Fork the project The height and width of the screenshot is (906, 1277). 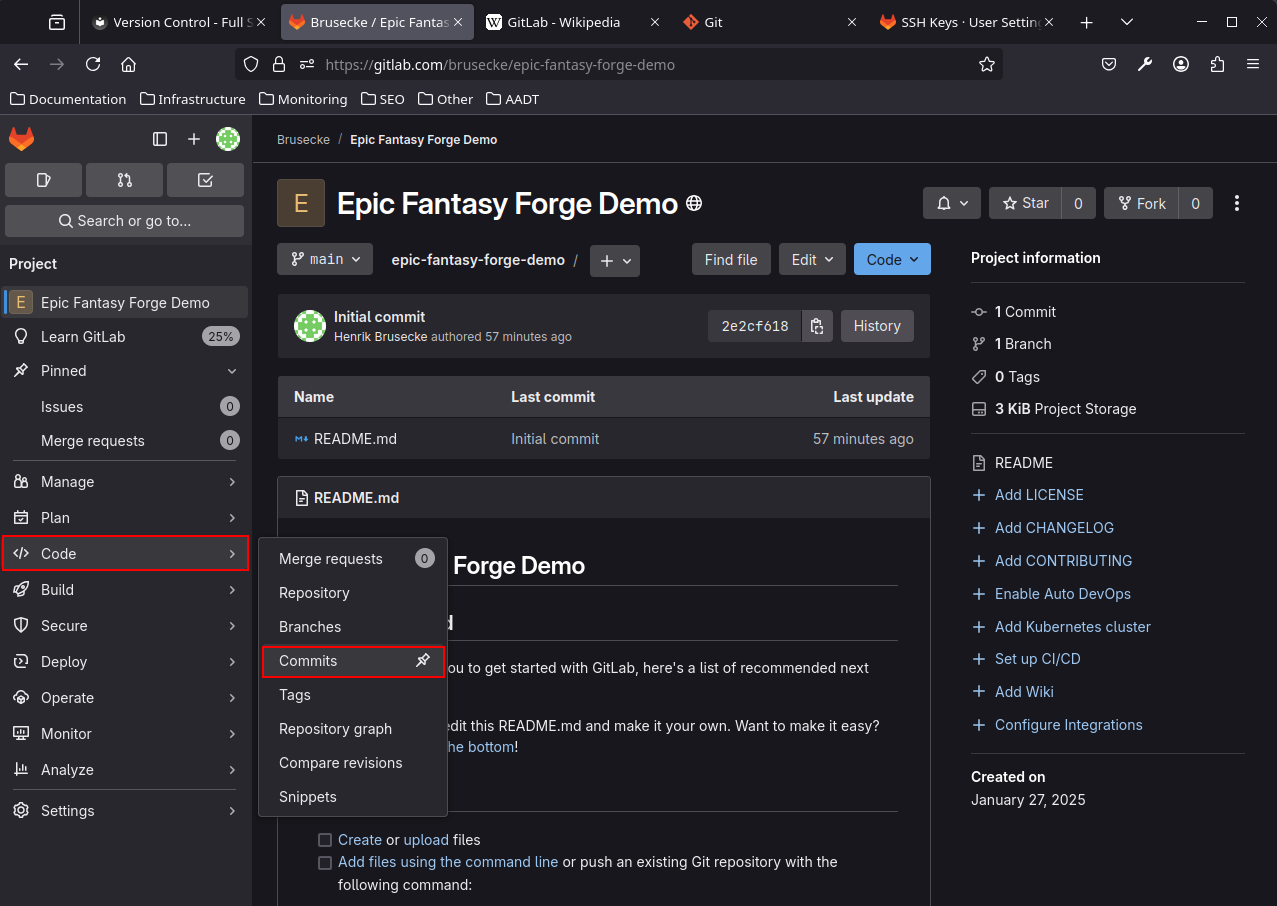pyautogui.click(x=1141, y=203)
